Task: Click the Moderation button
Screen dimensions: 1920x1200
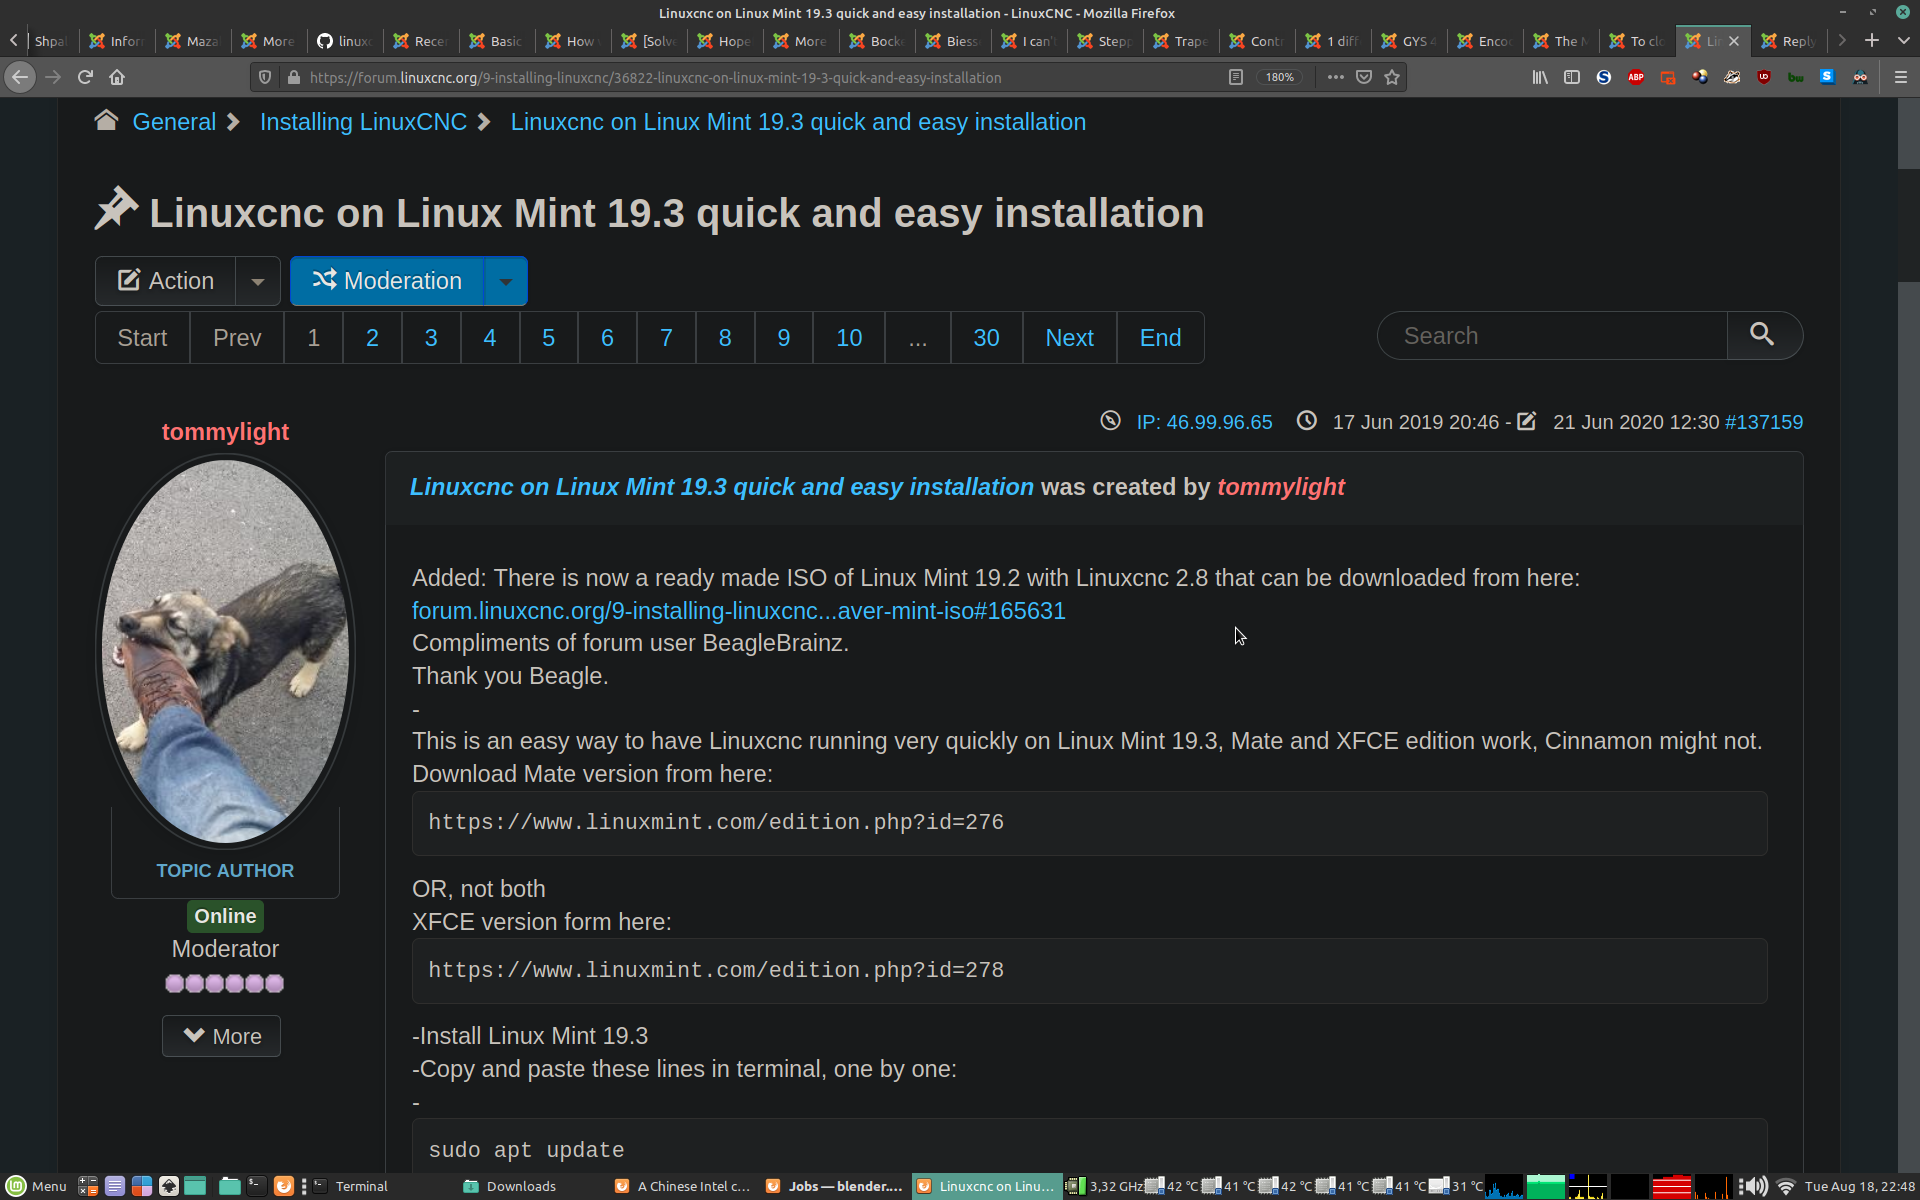Action: tap(387, 281)
